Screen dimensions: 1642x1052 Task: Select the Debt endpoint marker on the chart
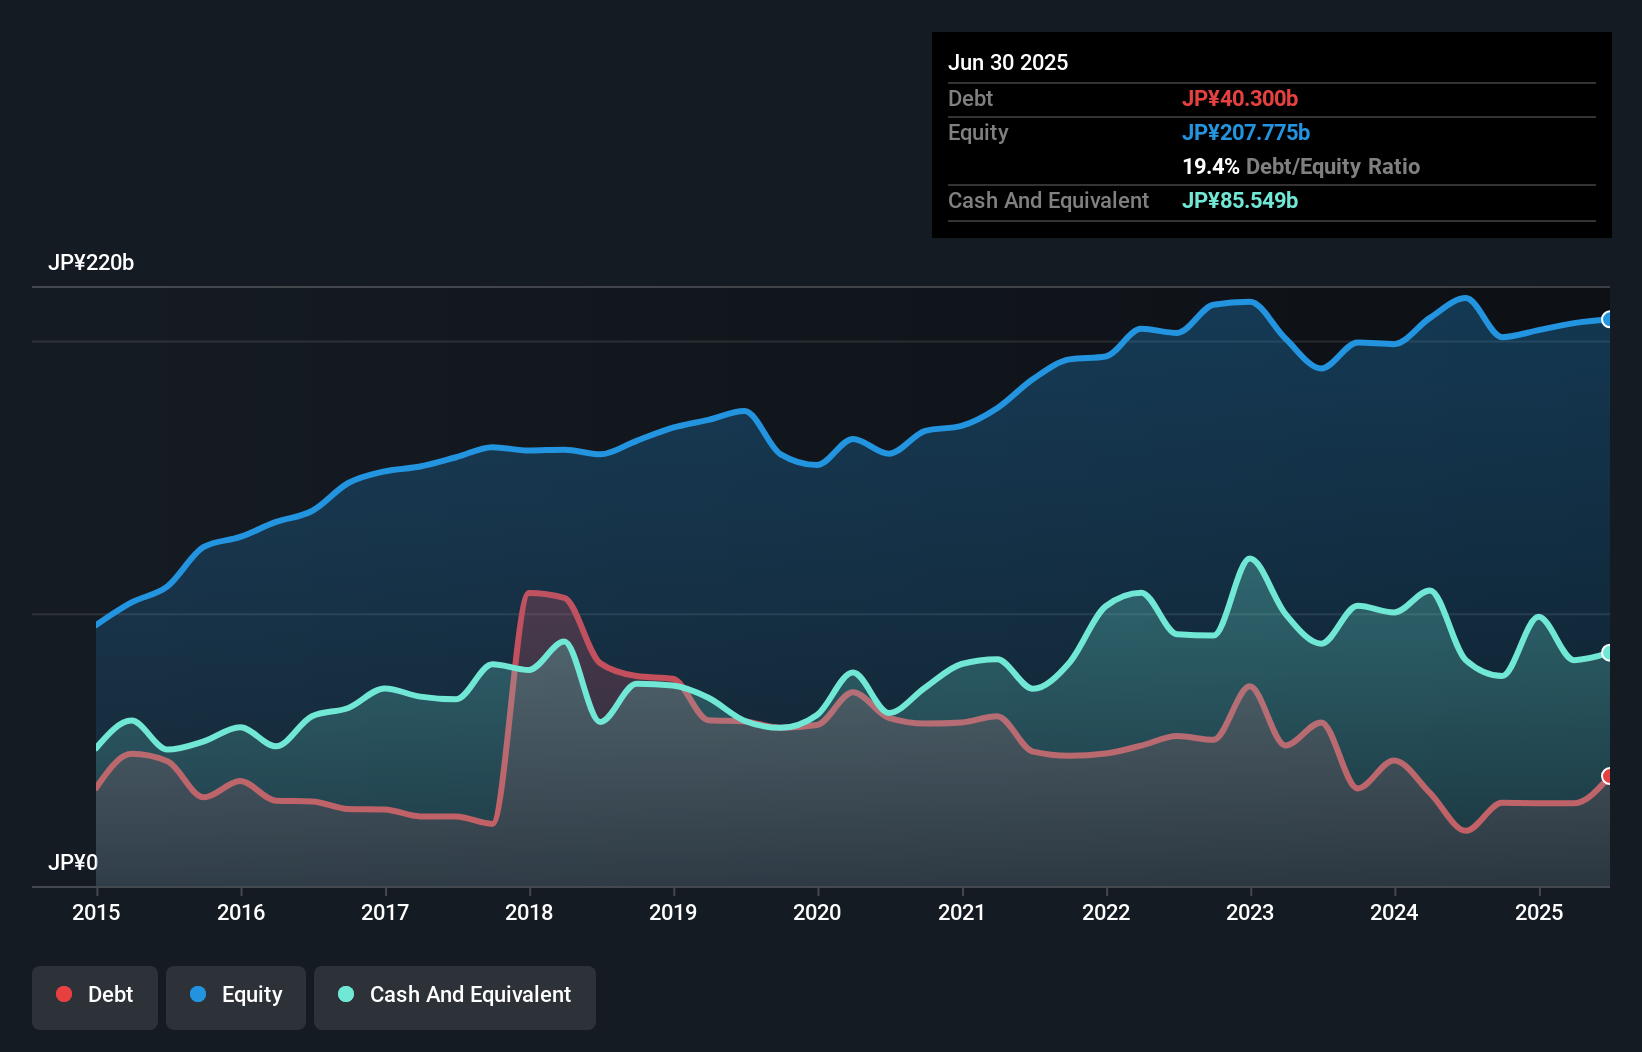[1606, 775]
